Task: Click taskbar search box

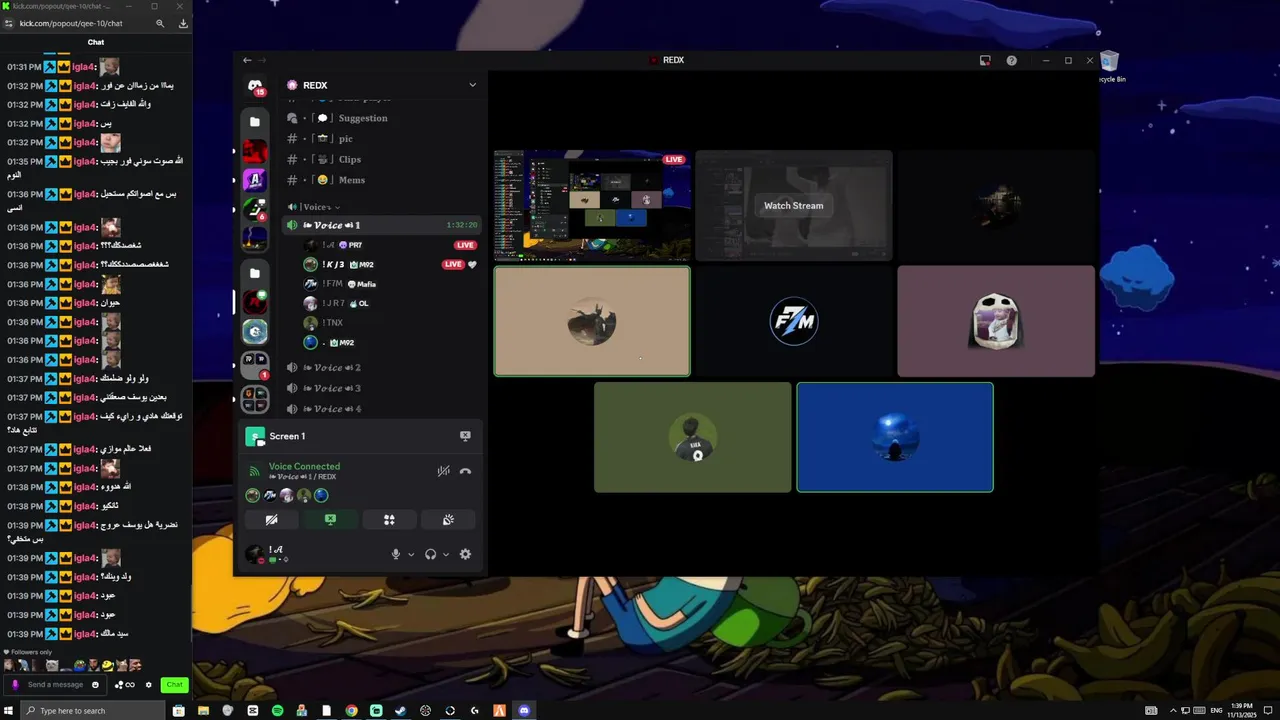Action: pyautogui.click(x=92, y=711)
